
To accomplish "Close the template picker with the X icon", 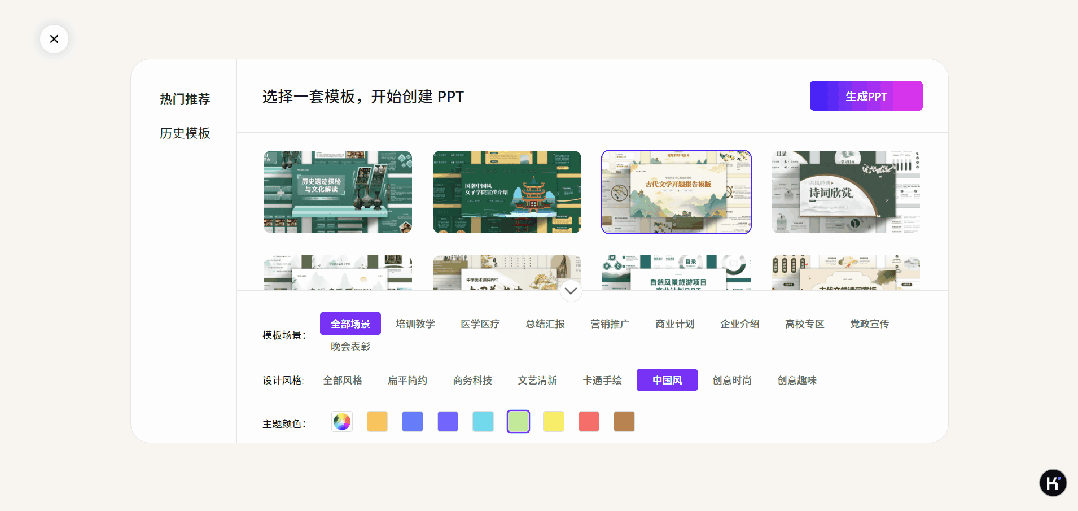I will point(54,39).
